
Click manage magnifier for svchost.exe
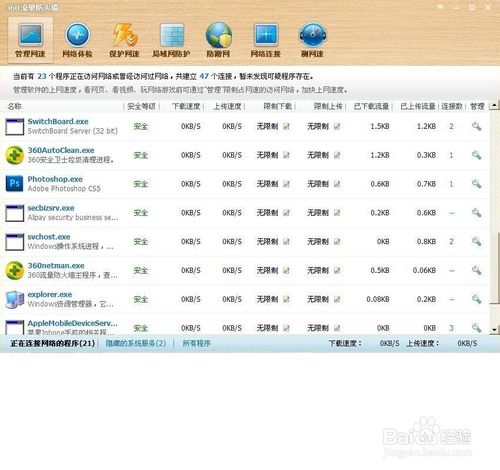pos(476,241)
